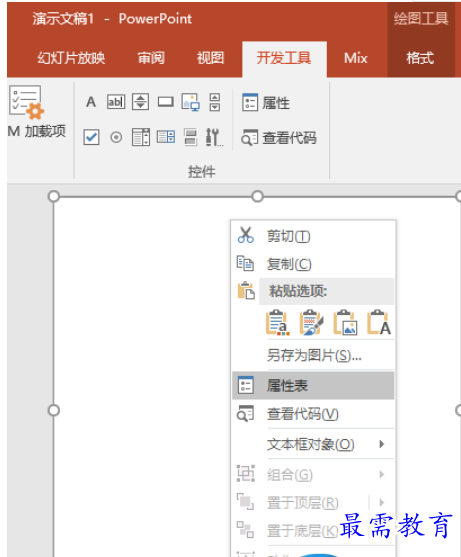This screenshot has width=461, height=557.
Task: Expand the 置于顶层(R) submenu arrow
Action: 382,502
